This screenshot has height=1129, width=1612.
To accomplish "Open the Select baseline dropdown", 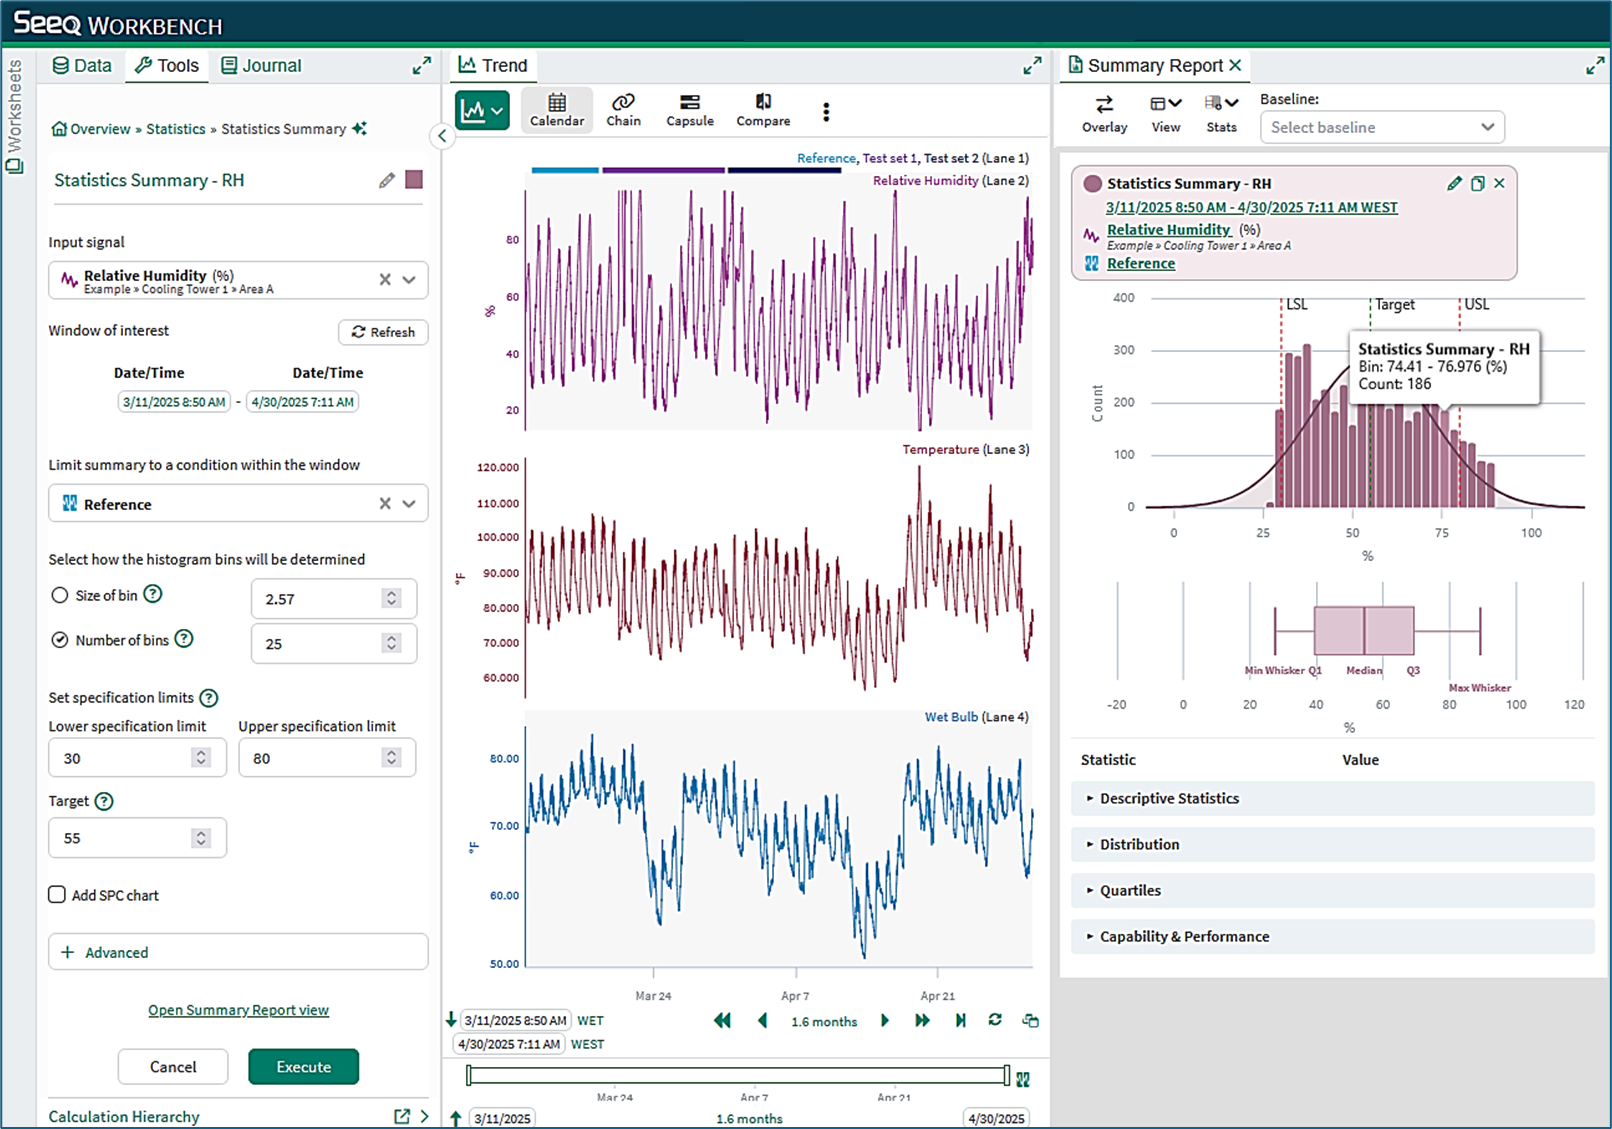I will point(1382,127).
